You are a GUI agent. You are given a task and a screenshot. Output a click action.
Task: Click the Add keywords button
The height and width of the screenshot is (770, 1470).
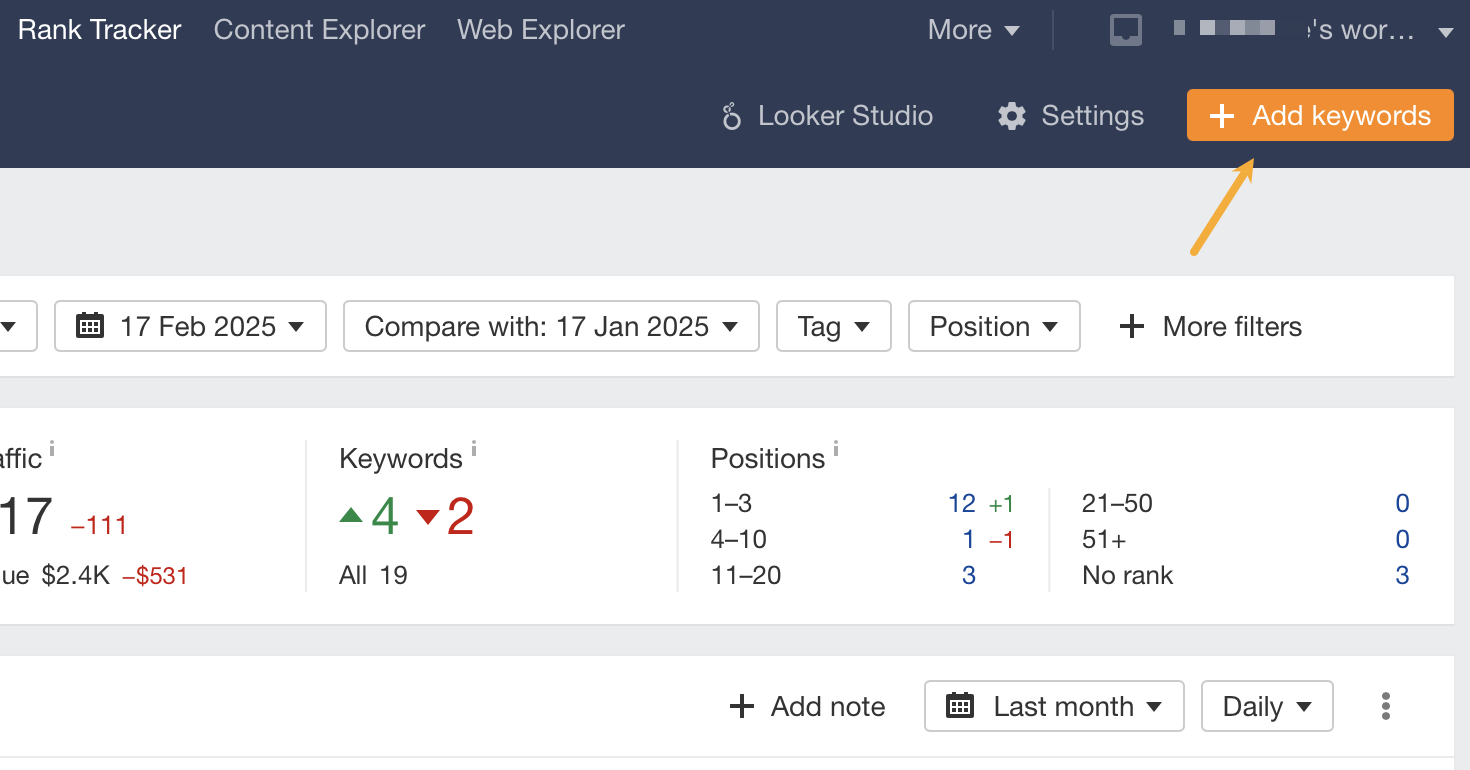[x=1319, y=115]
